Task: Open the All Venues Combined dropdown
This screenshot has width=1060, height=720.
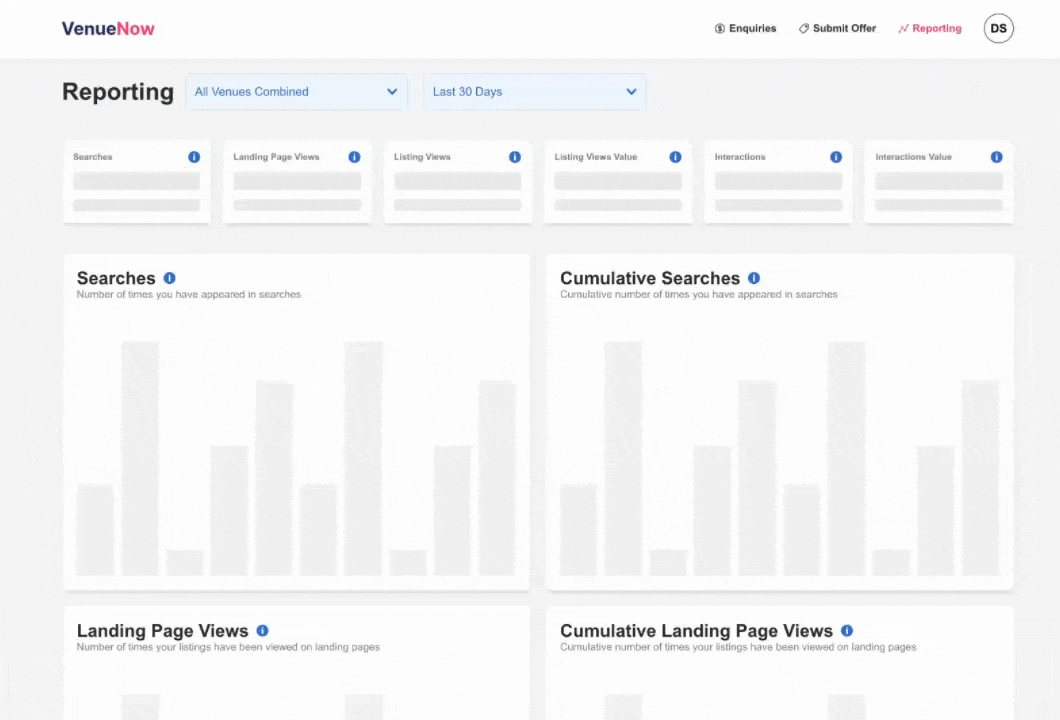Action: point(296,92)
